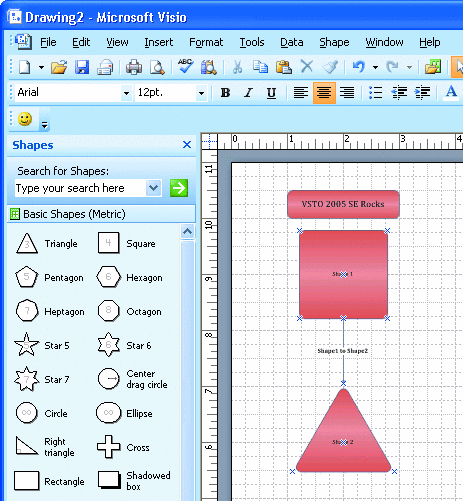Open the File menu

point(48,42)
